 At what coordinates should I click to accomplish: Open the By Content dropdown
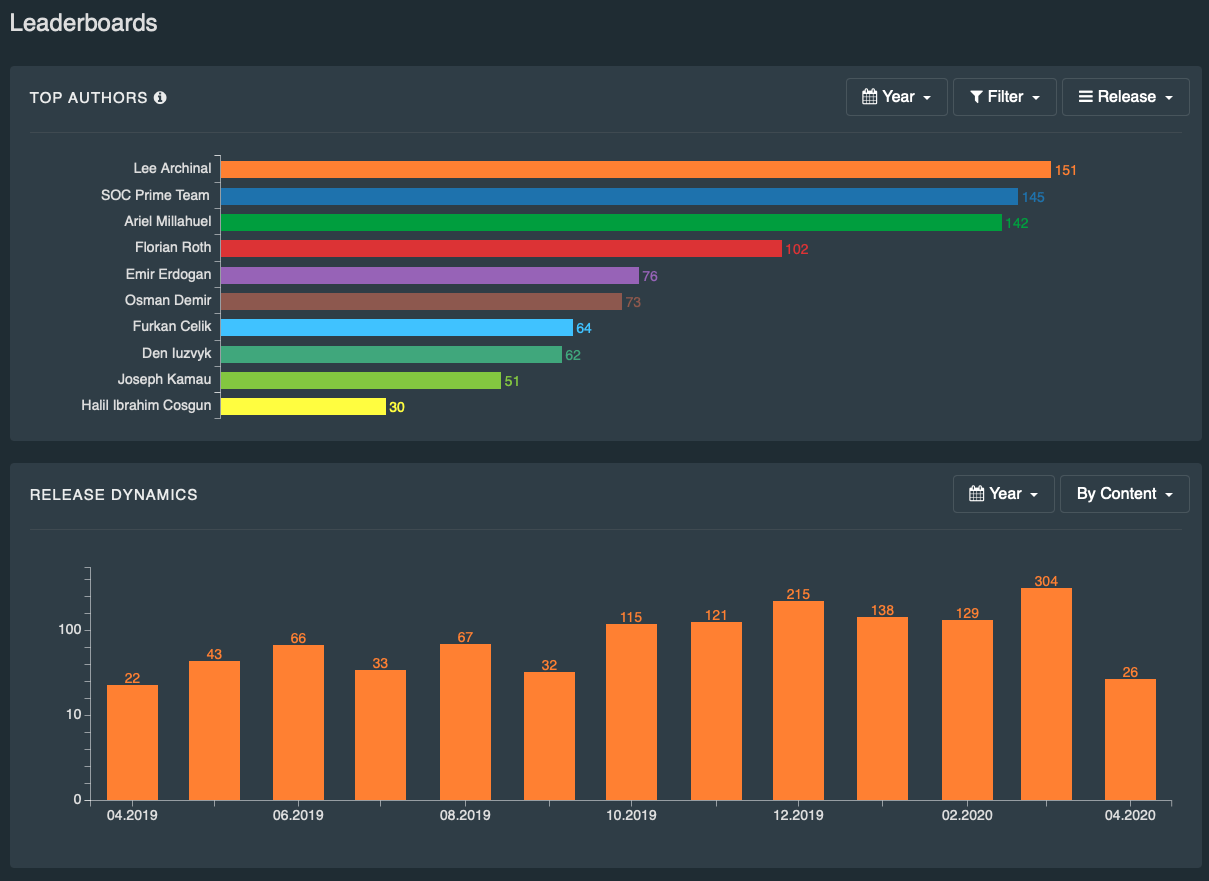(1124, 494)
